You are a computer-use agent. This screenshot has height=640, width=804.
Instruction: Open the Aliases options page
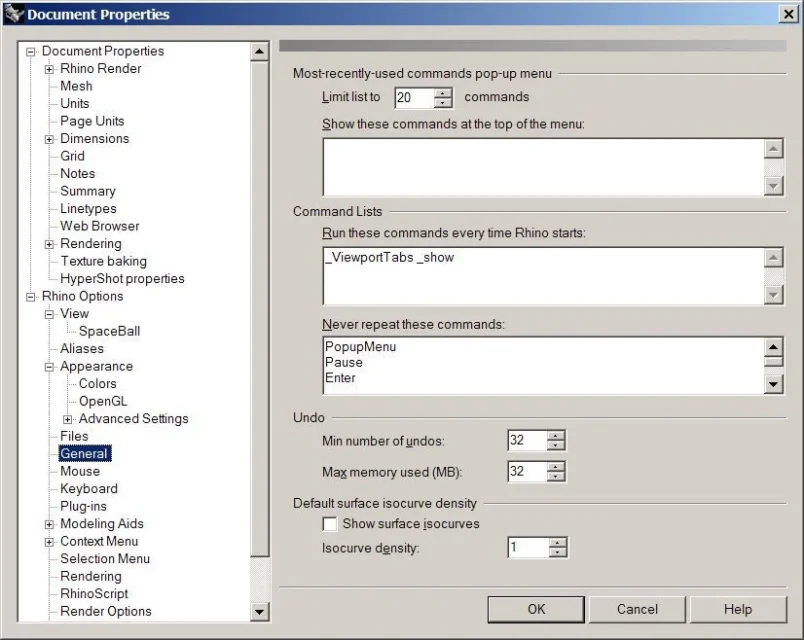[82, 348]
